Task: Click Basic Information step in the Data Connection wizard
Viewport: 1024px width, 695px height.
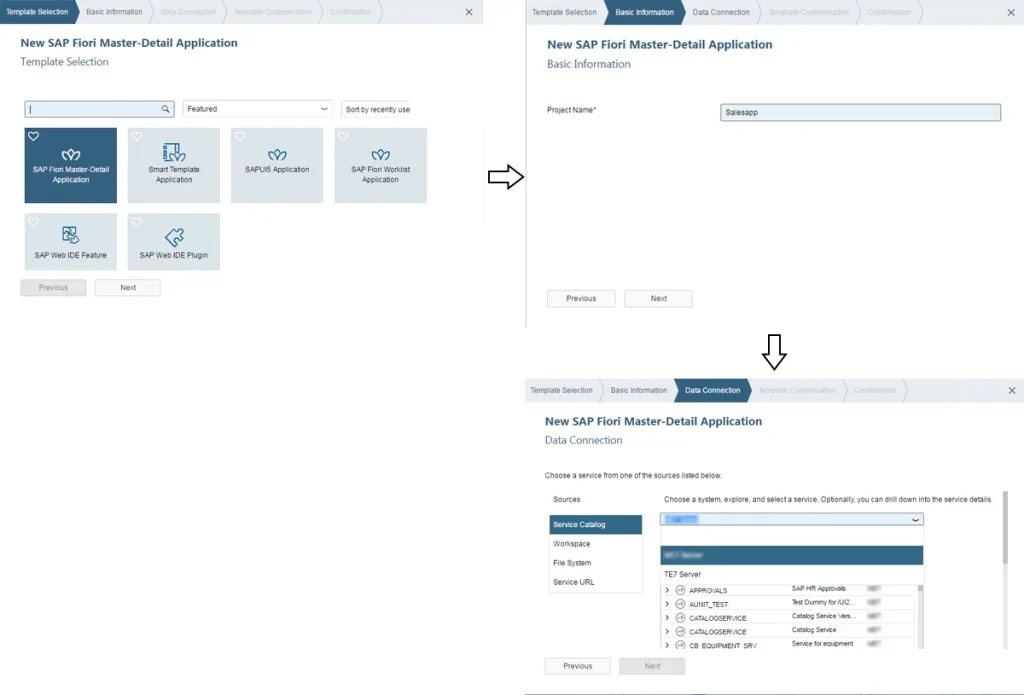Action: point(639,390)
